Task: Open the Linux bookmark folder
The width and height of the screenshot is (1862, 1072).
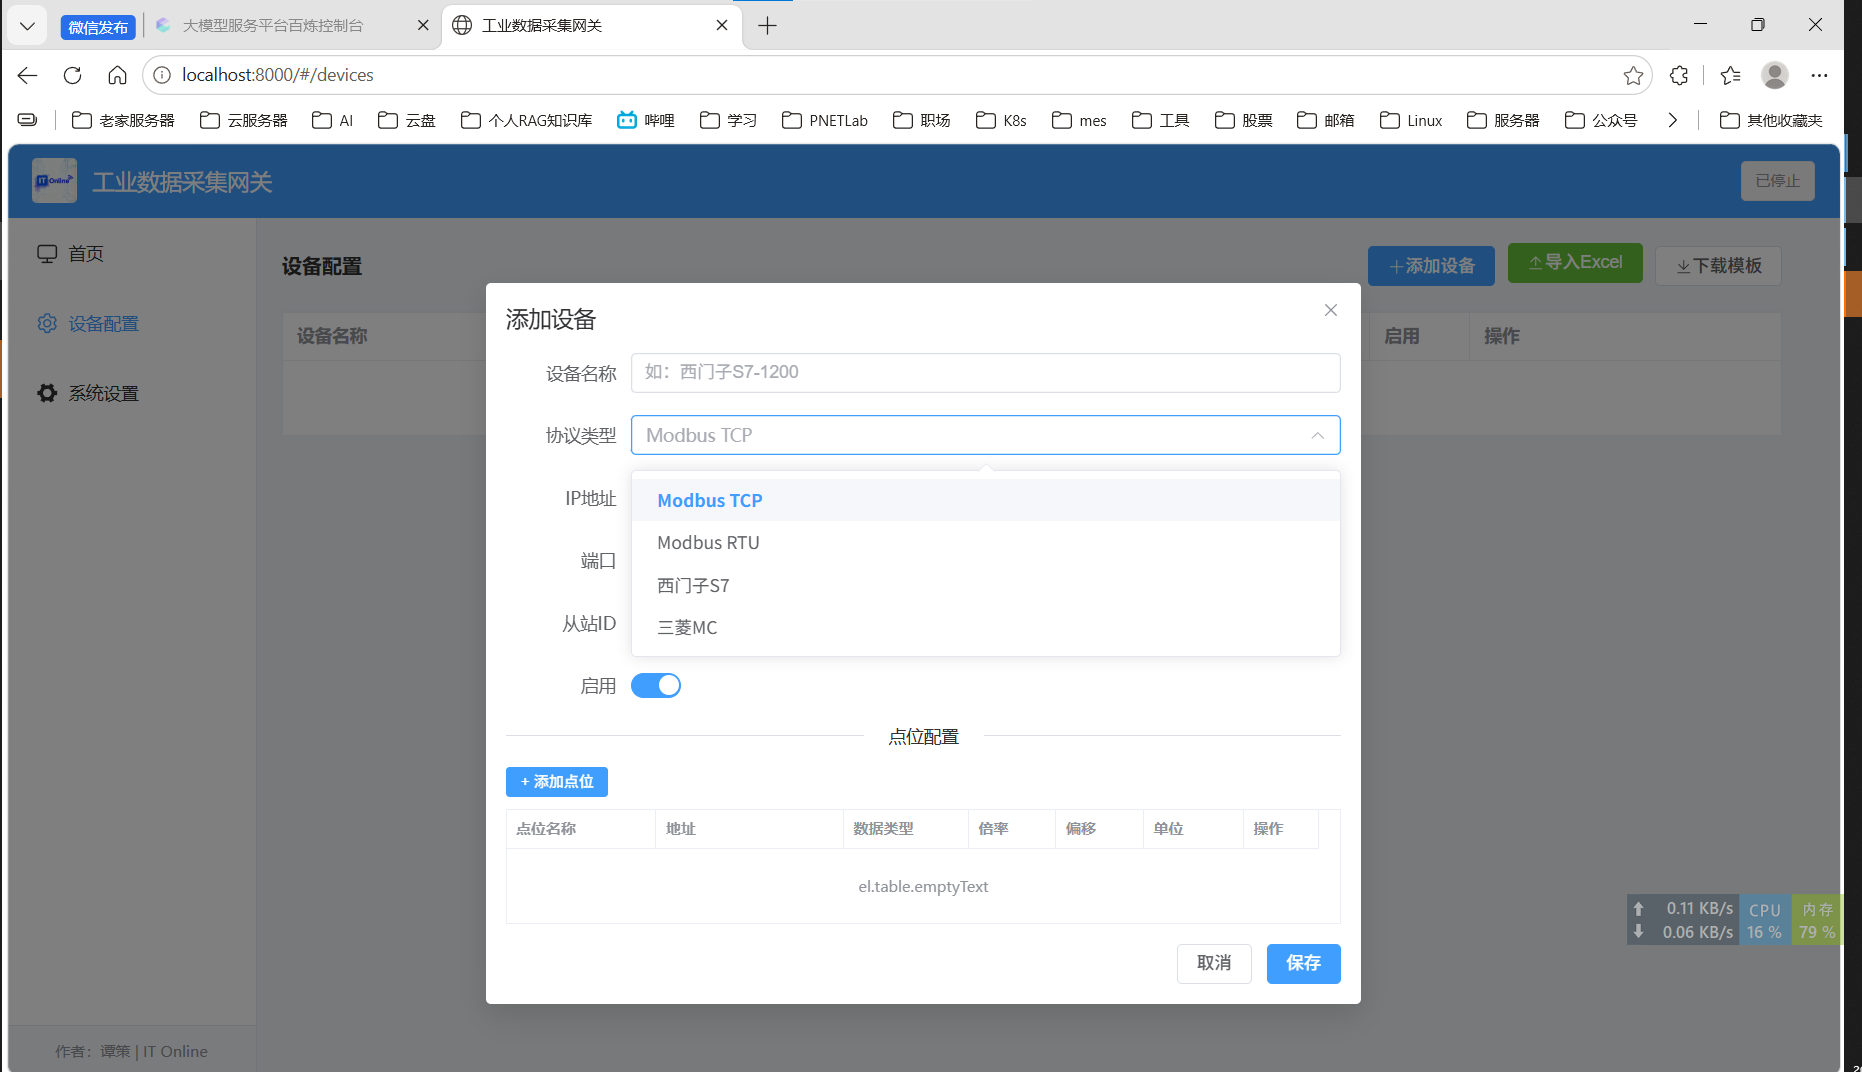Action: (1411, 120)
